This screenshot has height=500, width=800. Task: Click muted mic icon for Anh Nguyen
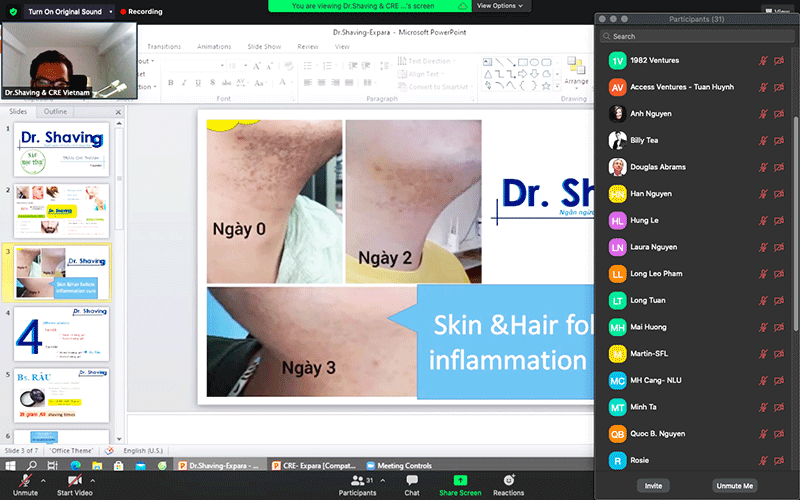(x=763, y=114)
